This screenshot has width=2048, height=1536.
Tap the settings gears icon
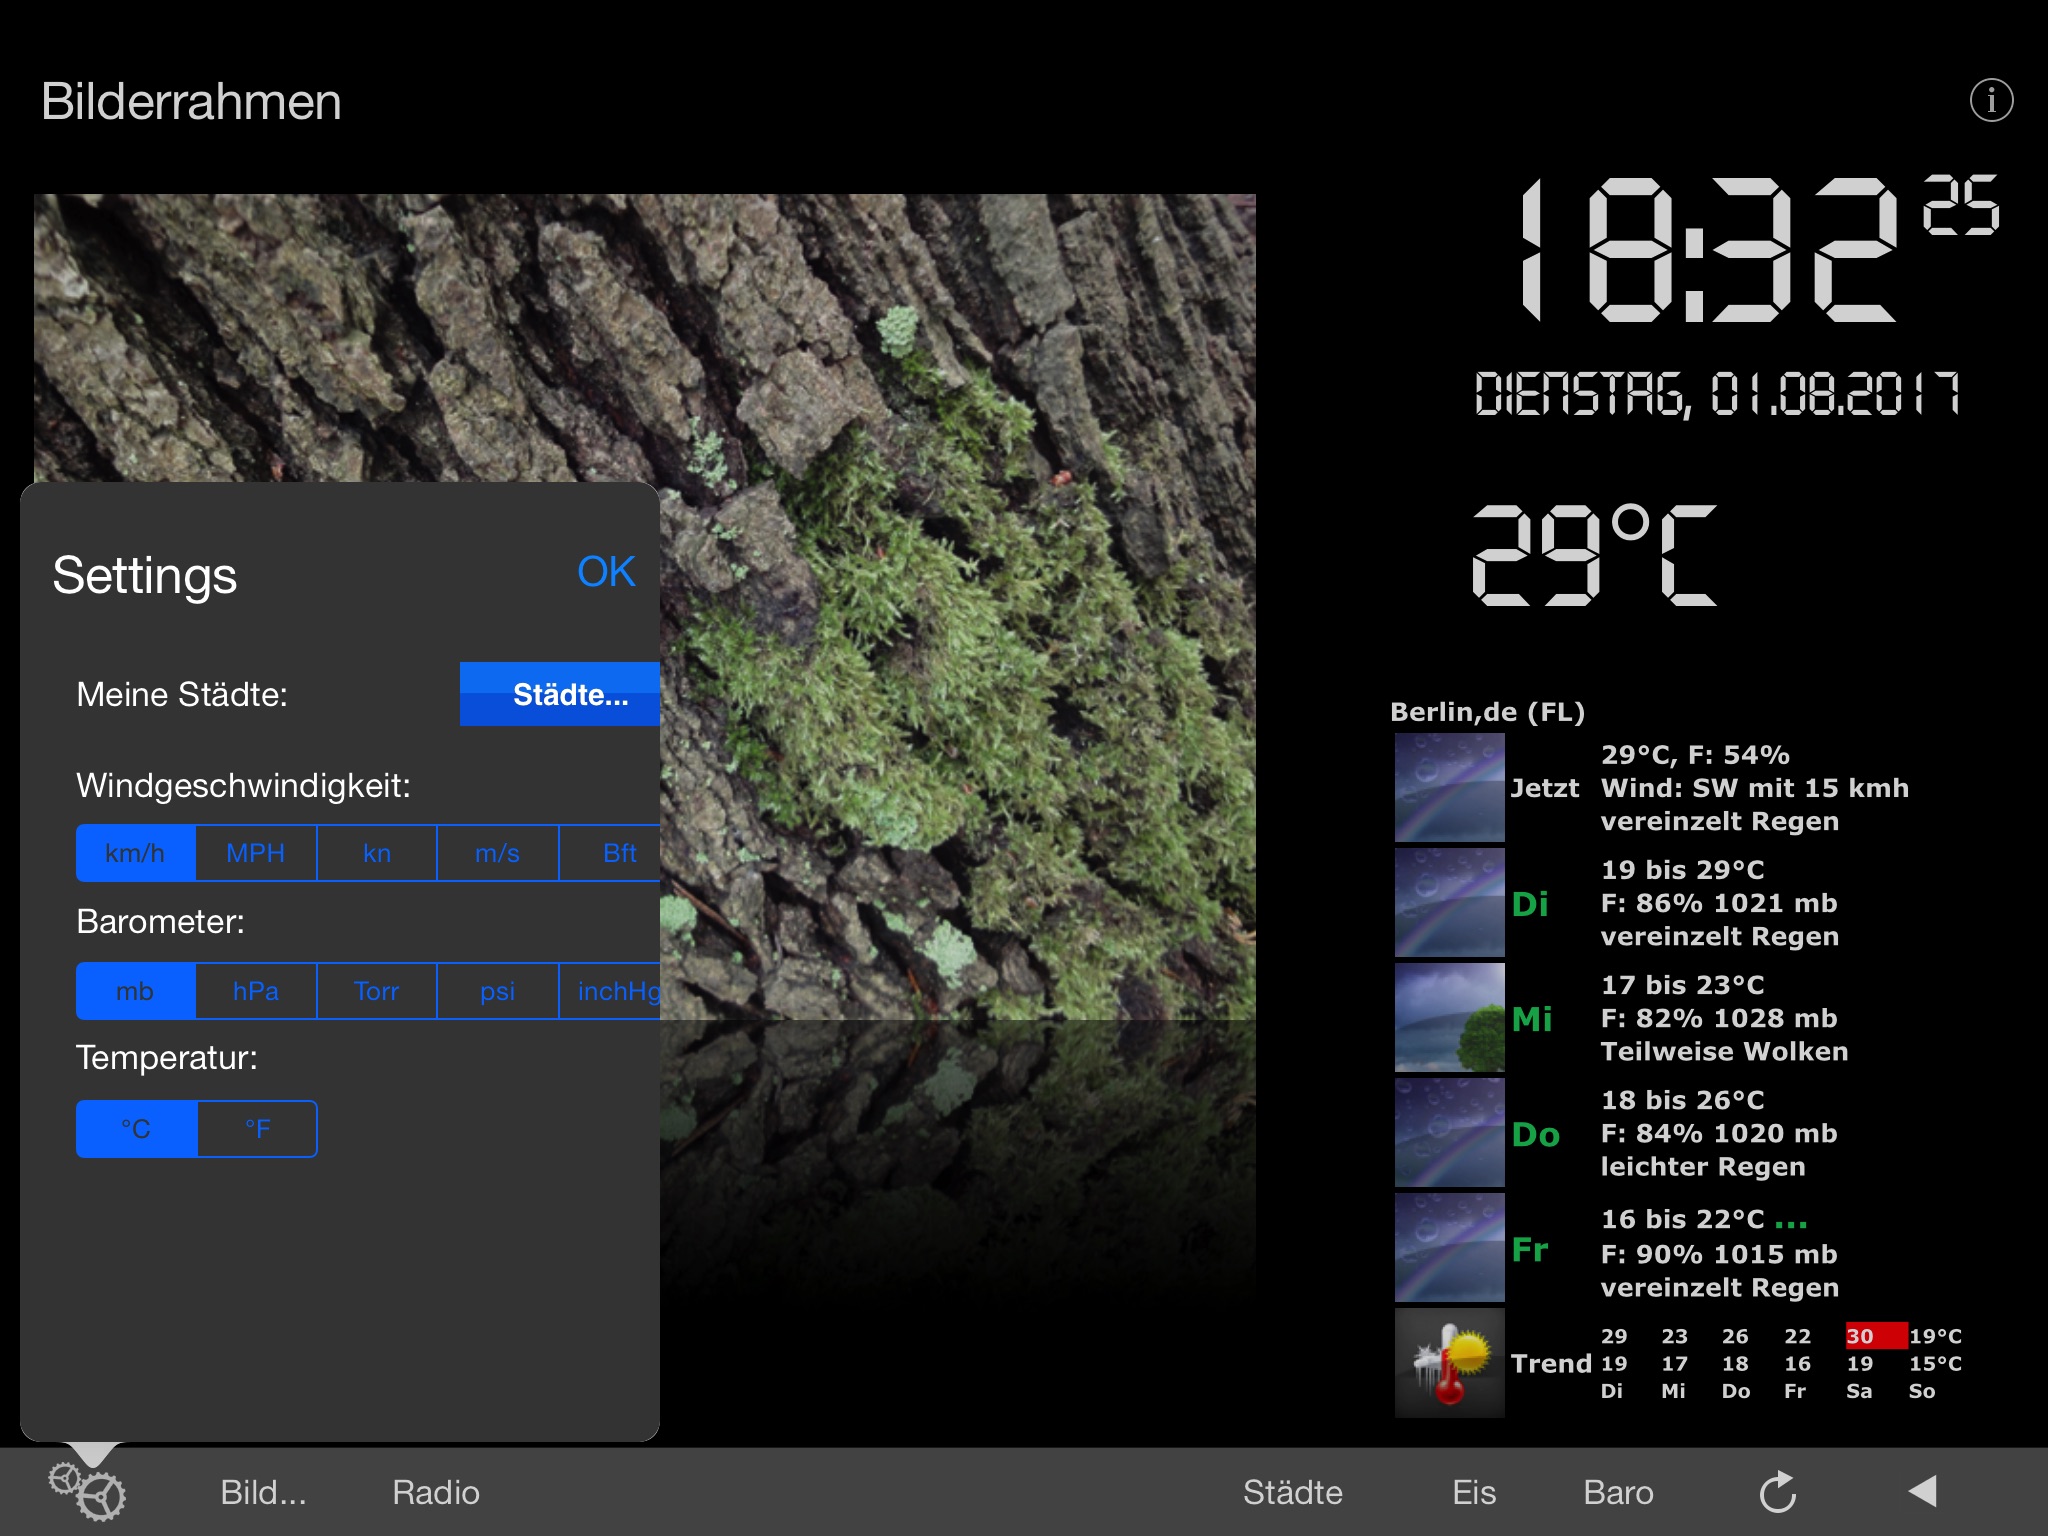[87, 1491]
